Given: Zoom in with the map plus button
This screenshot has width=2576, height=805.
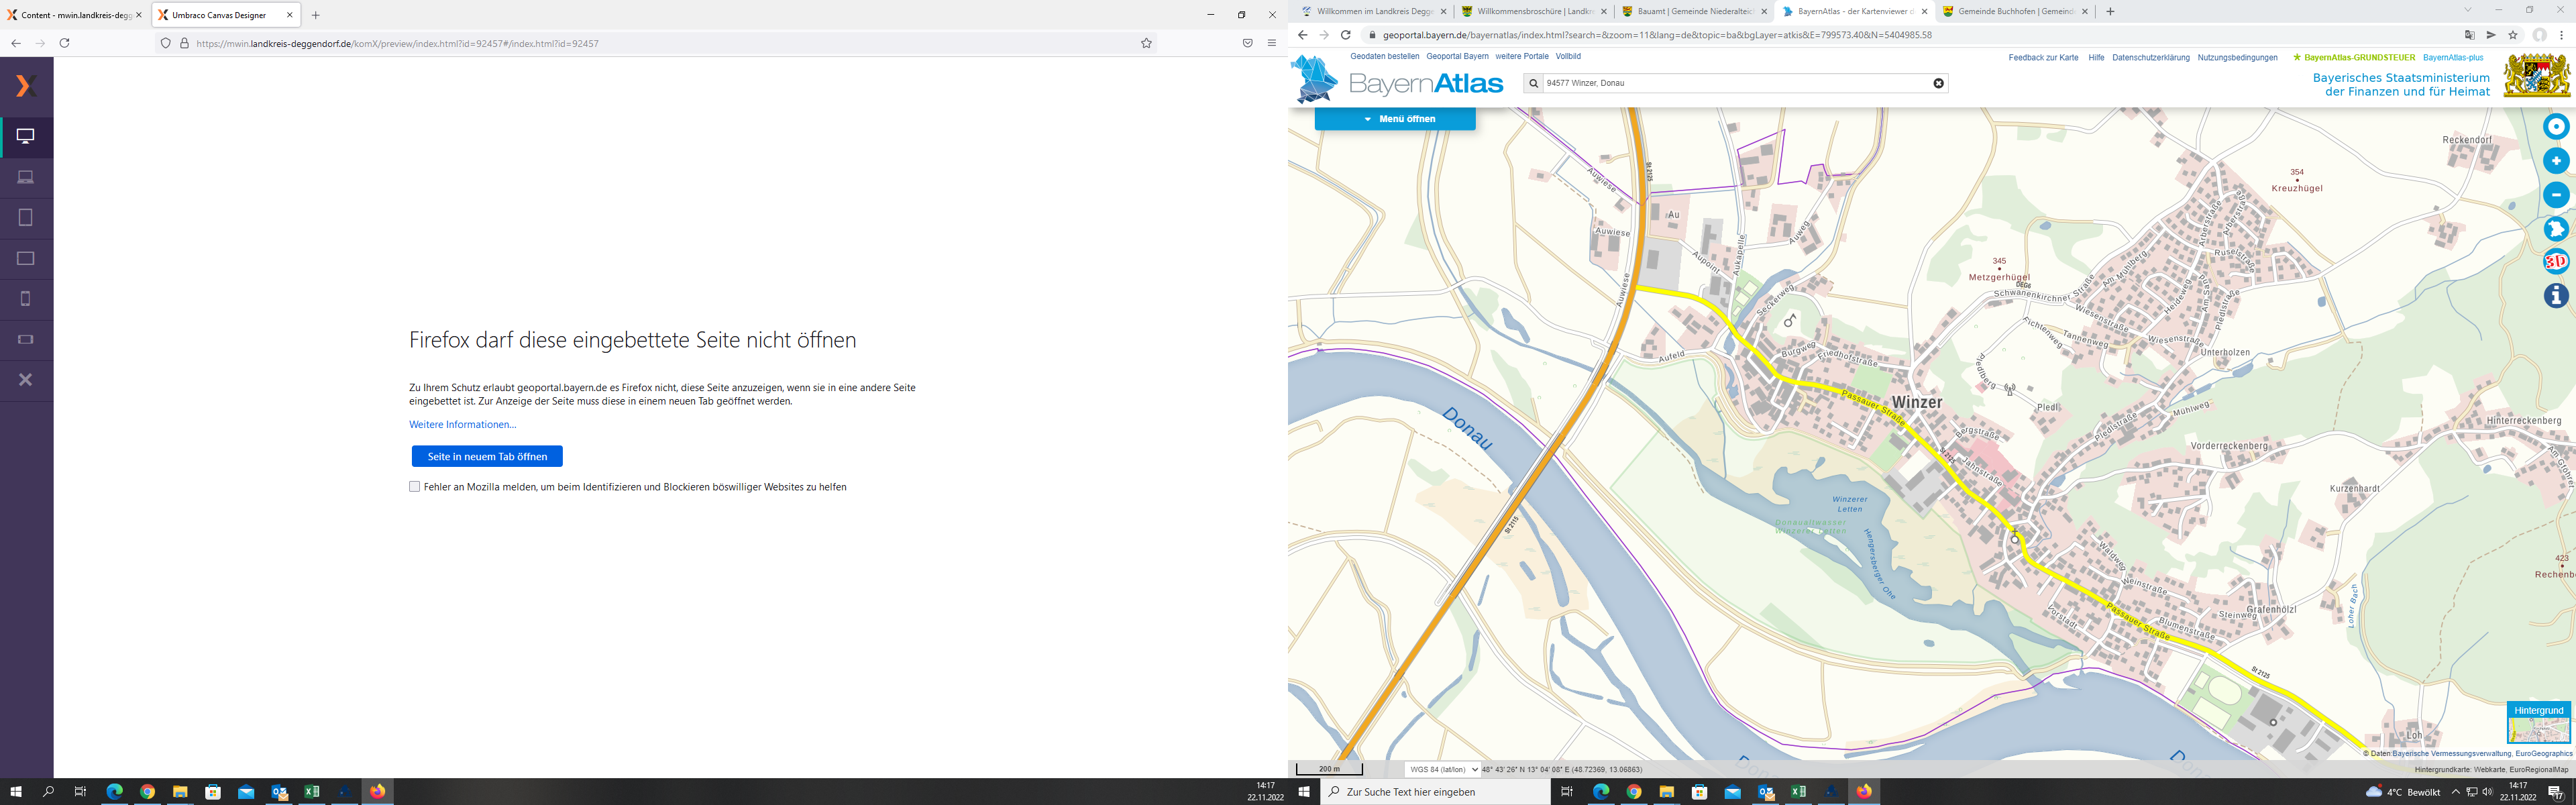Looking at the screenshot, I should coord(2555,161).
